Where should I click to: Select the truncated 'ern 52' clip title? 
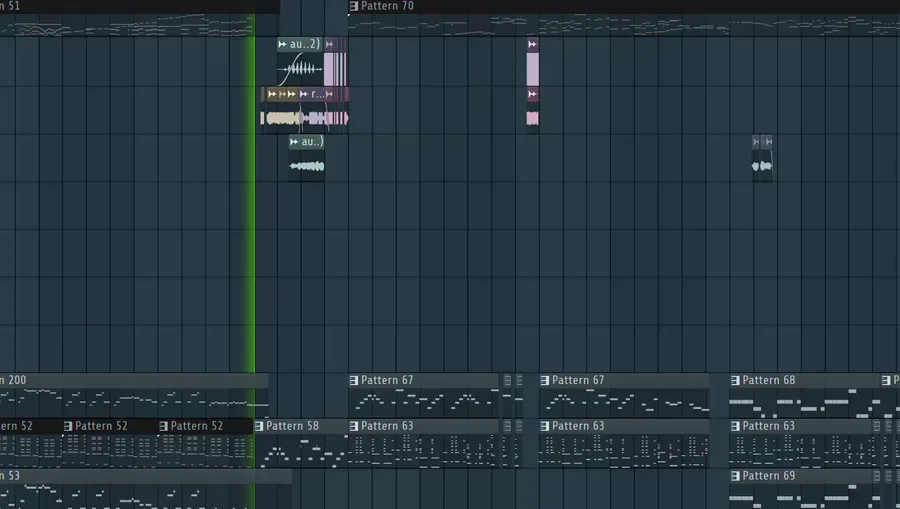pyautogui.click(x=16, y=426)
